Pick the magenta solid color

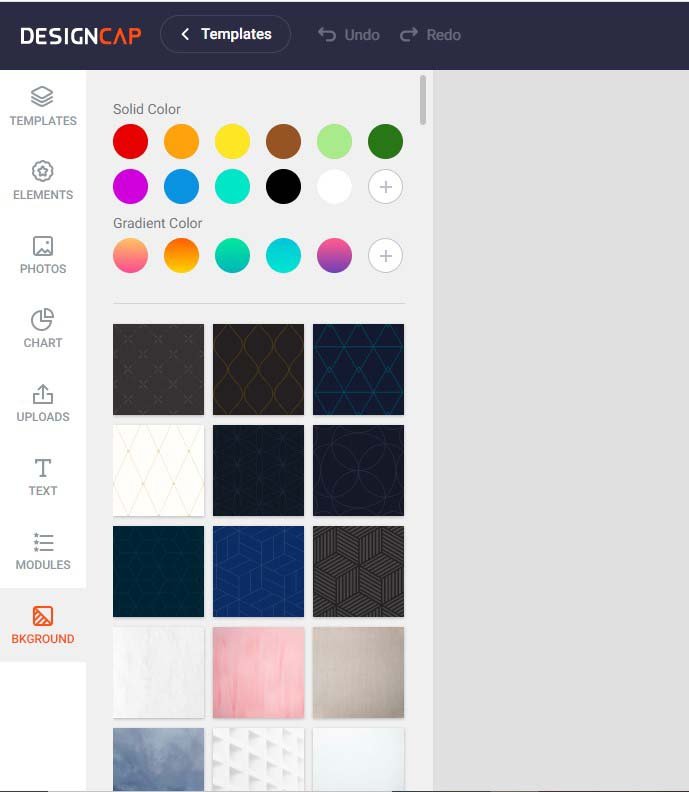point(130,187)
